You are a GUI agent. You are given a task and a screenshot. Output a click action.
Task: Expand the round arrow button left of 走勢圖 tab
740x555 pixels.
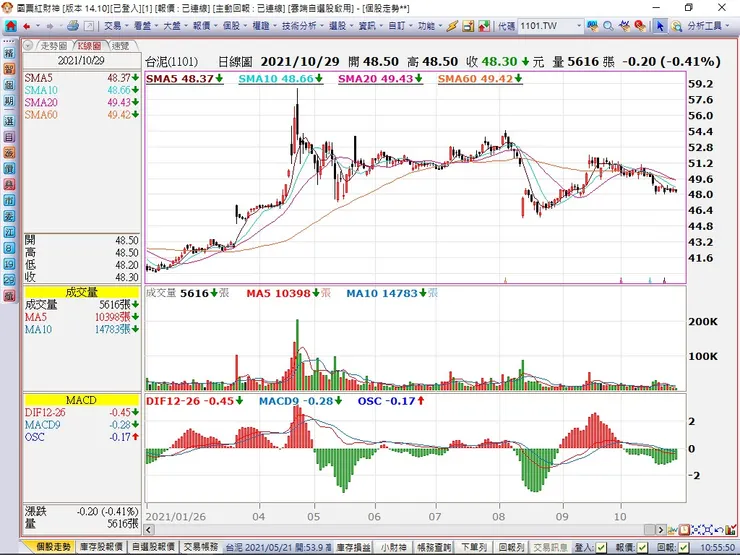pyautogui.click(x=28, y=46)
